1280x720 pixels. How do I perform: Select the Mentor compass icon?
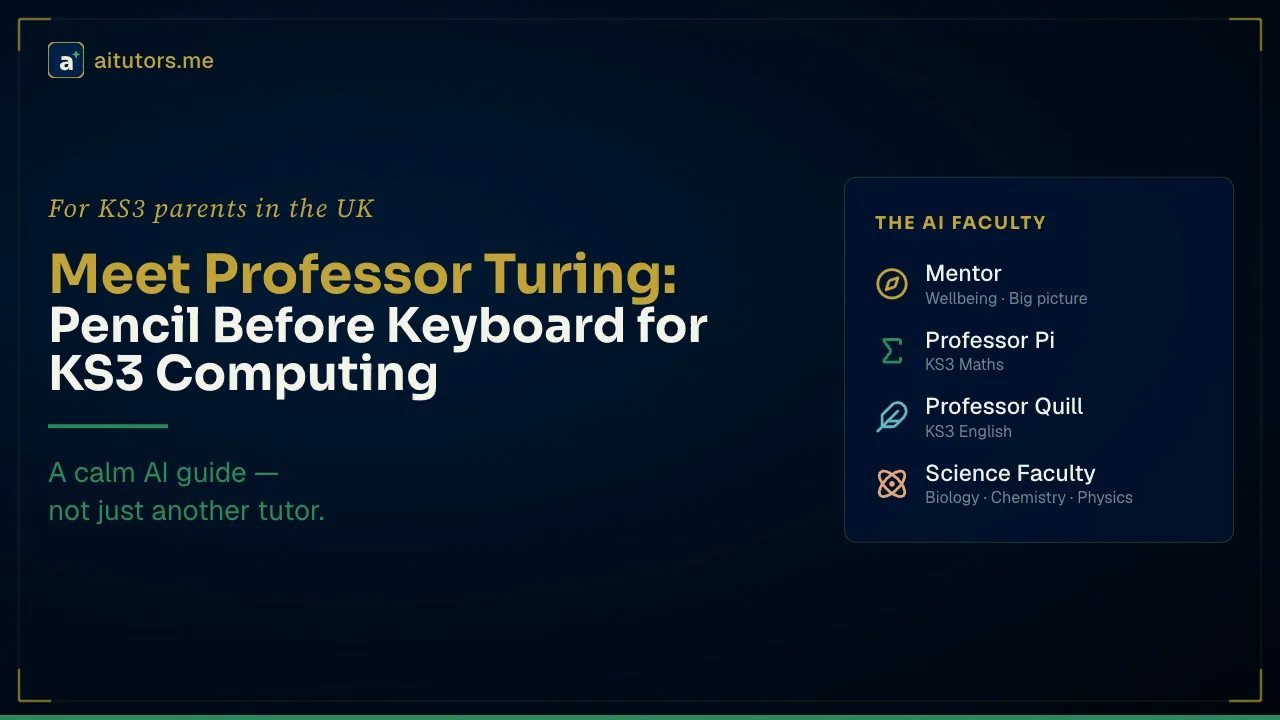tap(892, 284)
